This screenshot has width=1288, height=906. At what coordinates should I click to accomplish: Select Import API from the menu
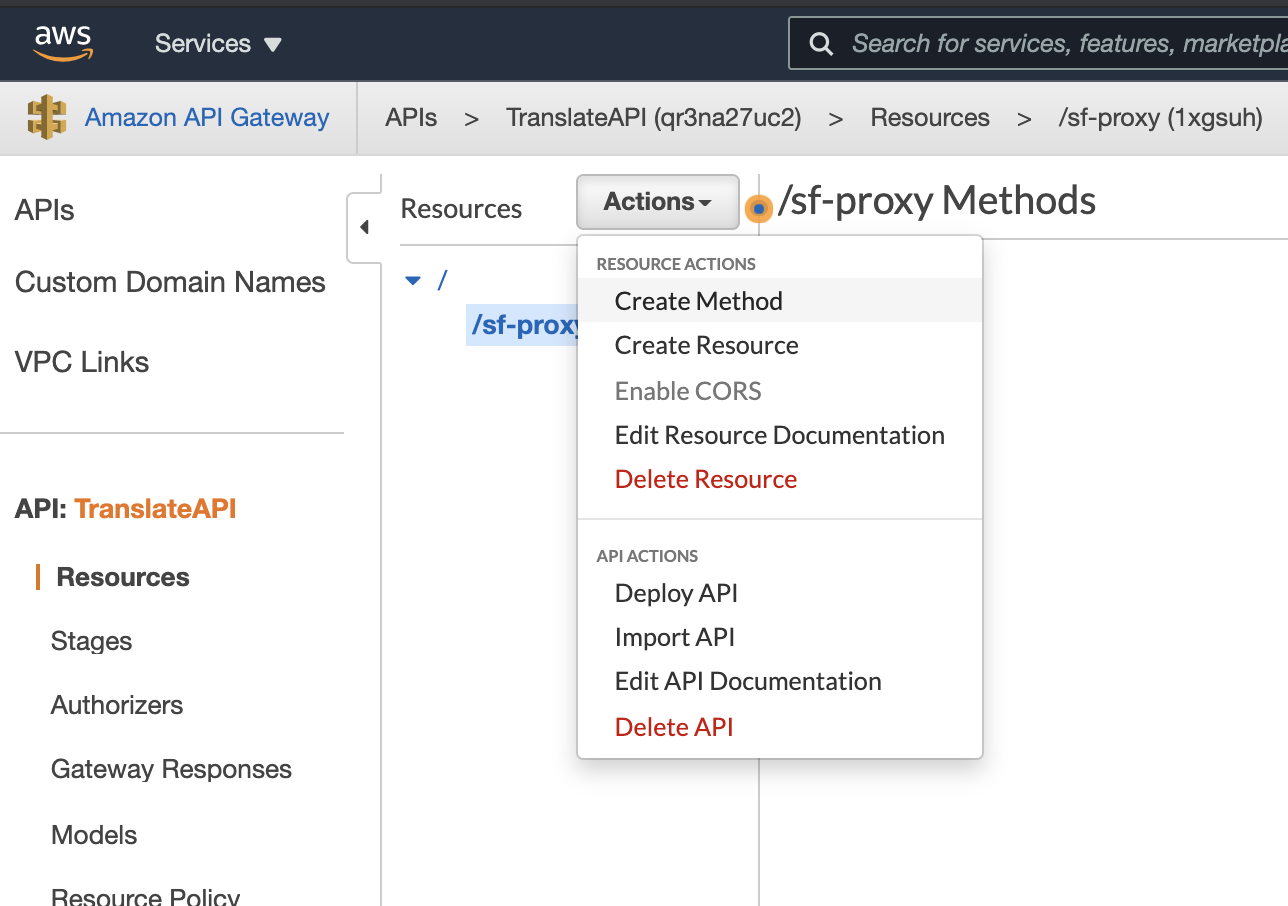(674, 637)
